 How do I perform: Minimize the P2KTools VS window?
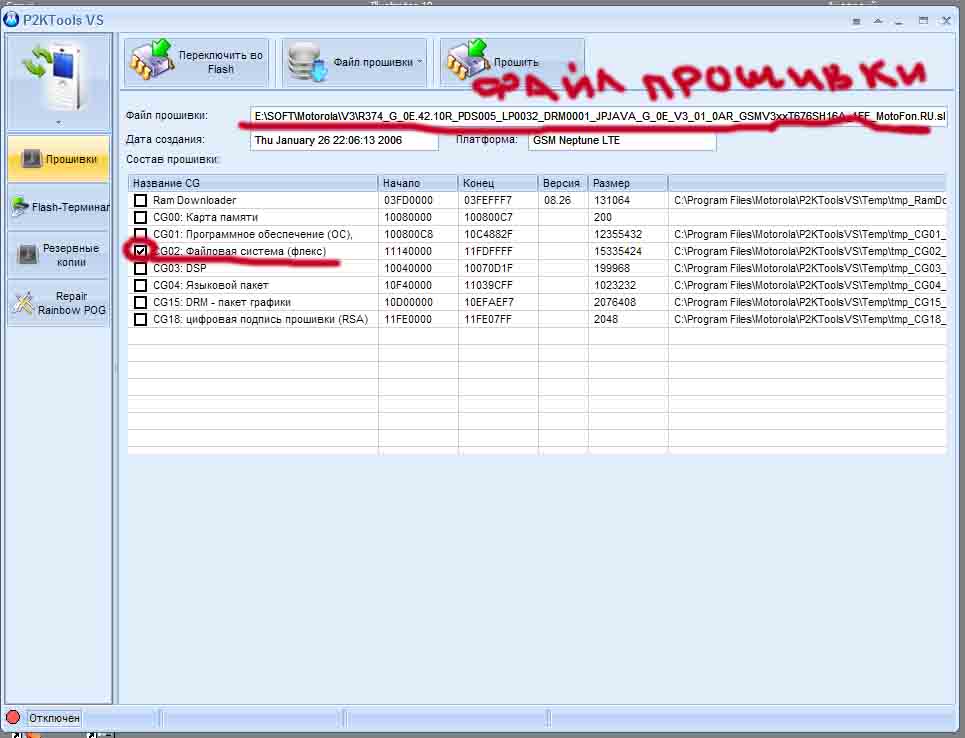pyautogui.click(x=899, y=21)
